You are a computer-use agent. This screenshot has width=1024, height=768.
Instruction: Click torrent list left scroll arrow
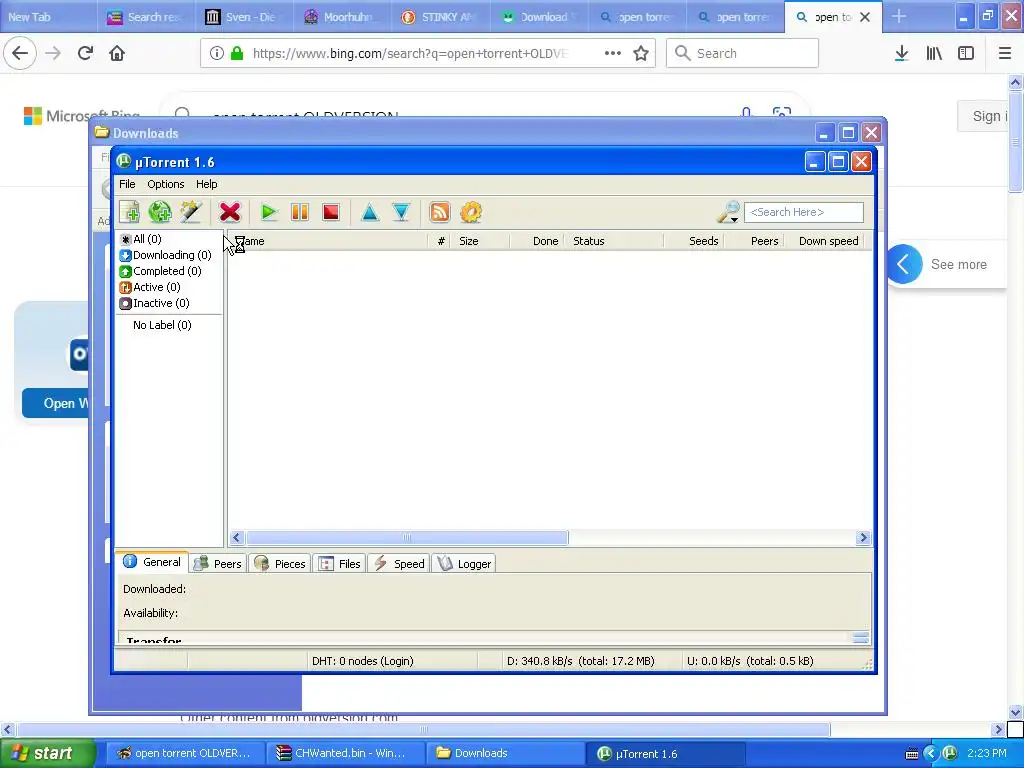tap(236, 537)
